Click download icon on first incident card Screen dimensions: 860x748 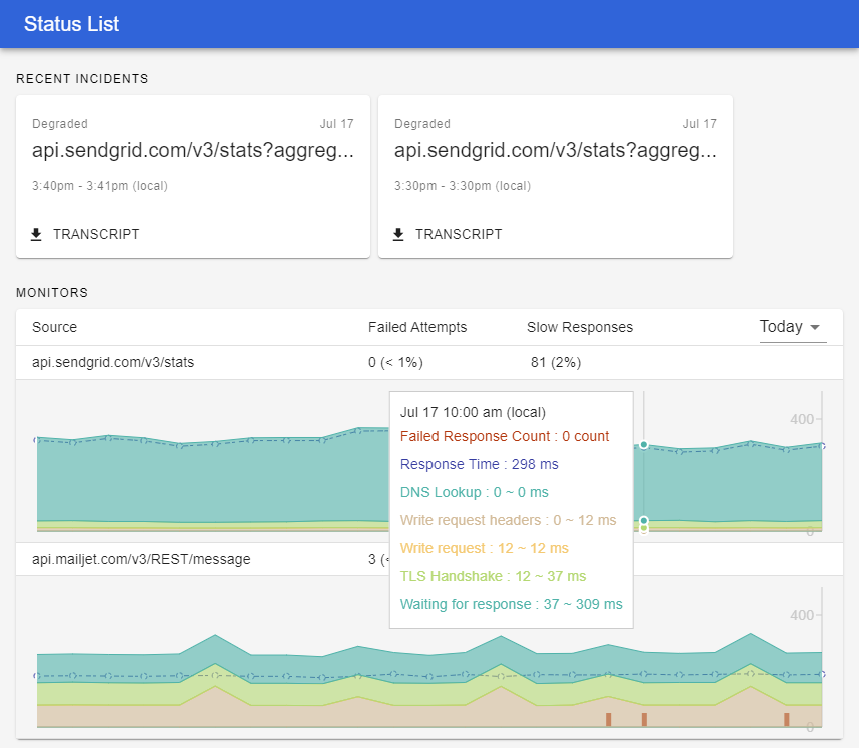36,235
